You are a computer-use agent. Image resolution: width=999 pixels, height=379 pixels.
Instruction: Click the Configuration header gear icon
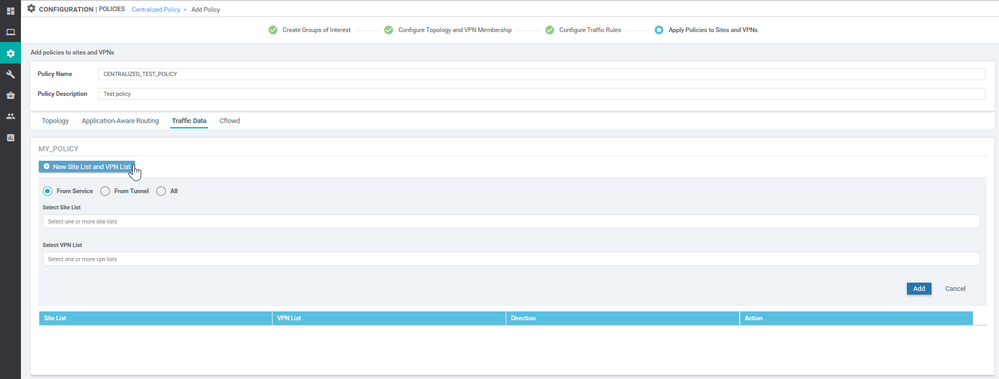click(x=31, y=9)
